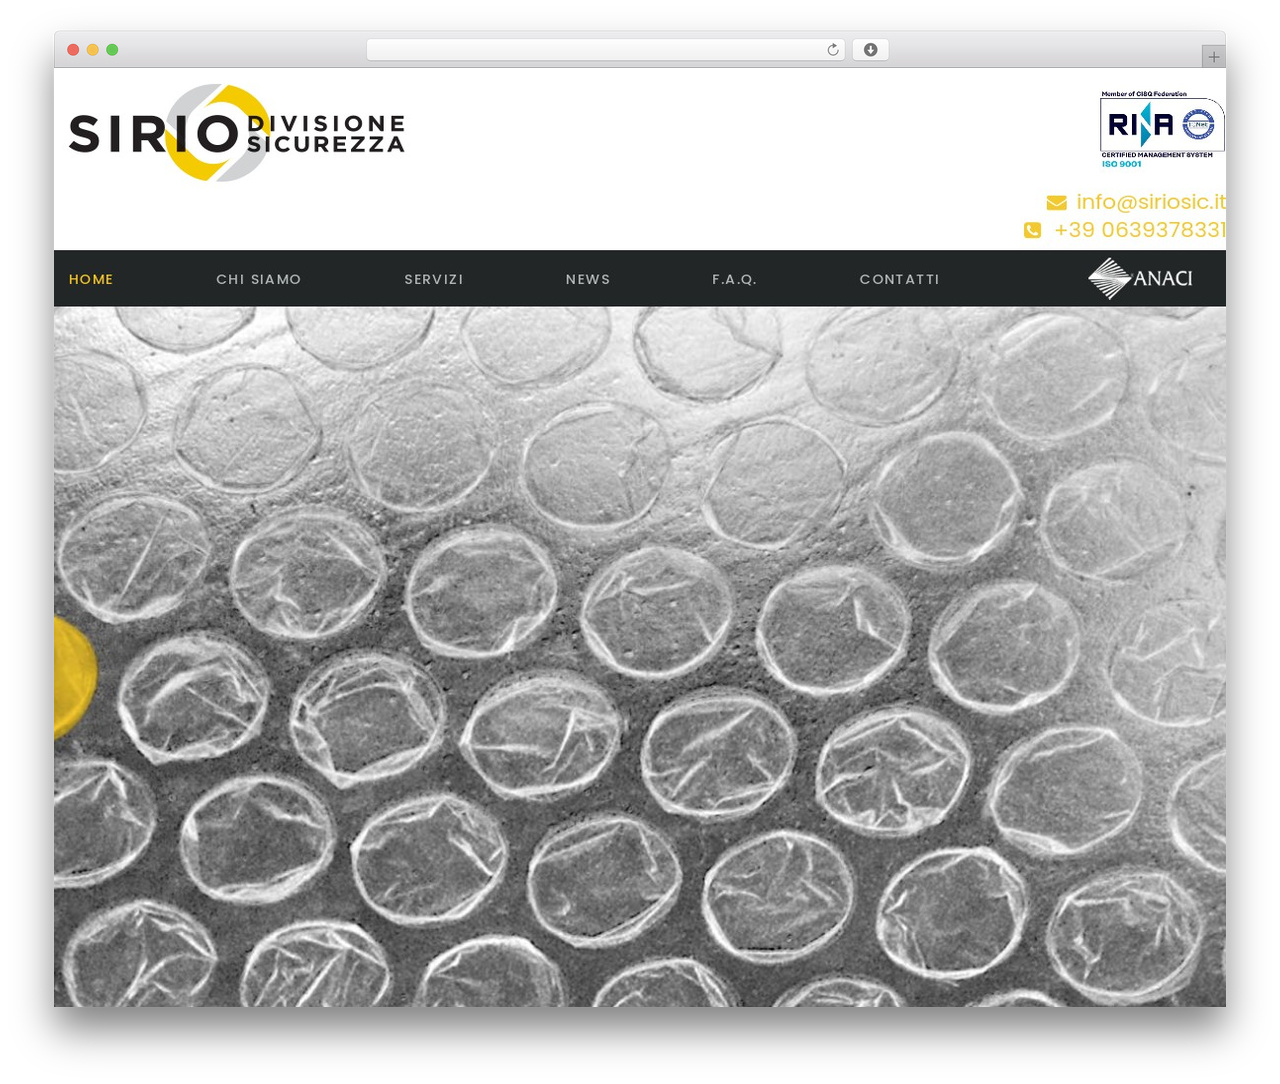The width and height of the screenshot is (1280, 1084).
Task: Open the ANACI logo link
Action: (x=1140, y=278)
